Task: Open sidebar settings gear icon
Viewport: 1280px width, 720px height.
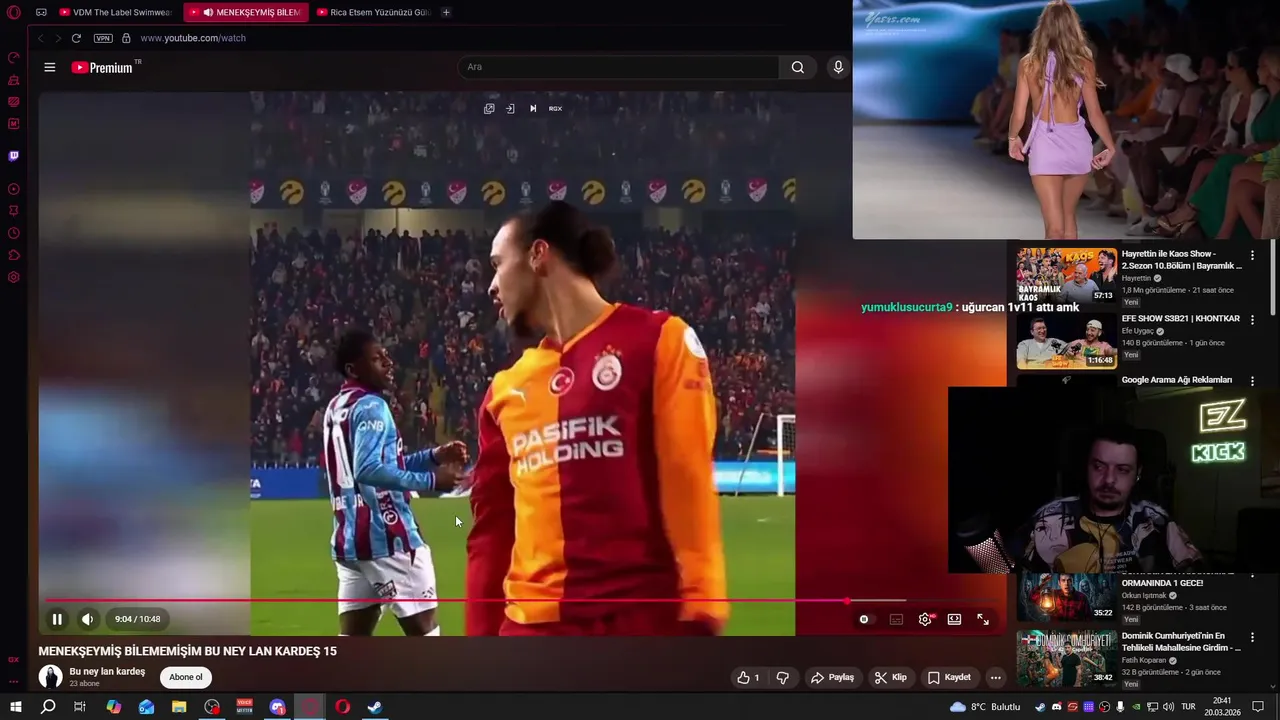Action: click(14, 277)
